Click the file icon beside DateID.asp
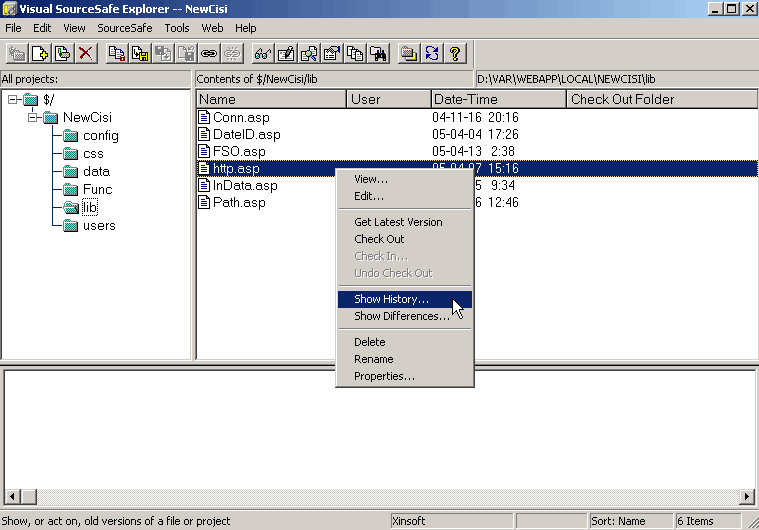The image size is (759, 530). pyautogui.click(x=204, y=134)
